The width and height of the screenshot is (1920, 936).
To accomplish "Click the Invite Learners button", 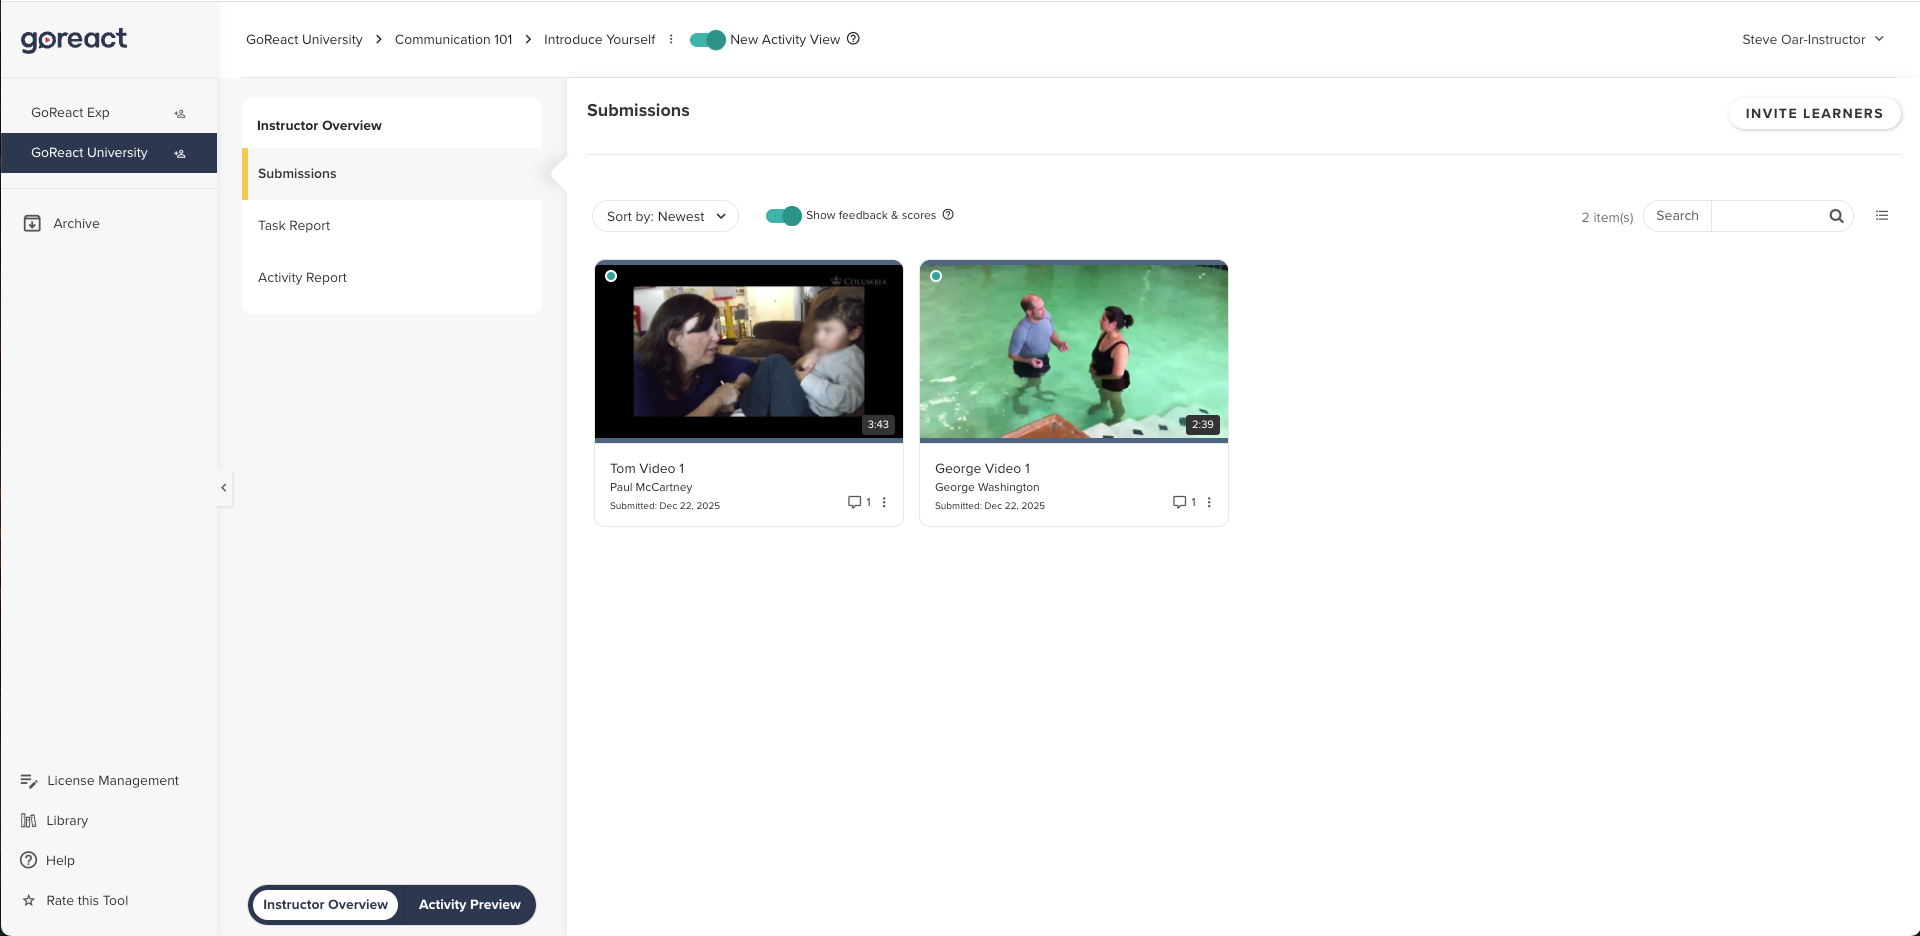I will (x=1814, y=113).
